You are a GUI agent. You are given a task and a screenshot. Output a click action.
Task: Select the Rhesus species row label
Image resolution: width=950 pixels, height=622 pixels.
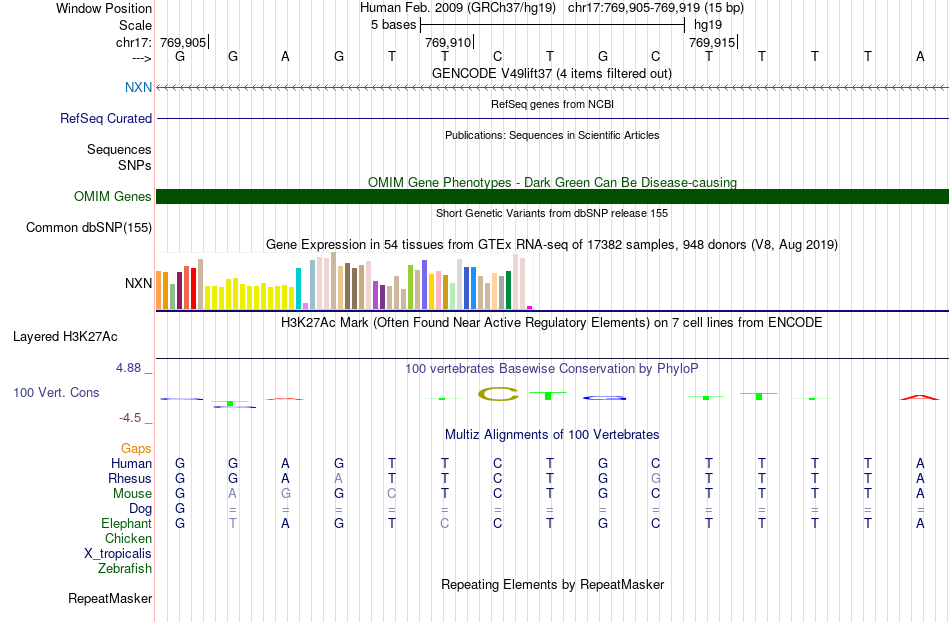point(130,478)
